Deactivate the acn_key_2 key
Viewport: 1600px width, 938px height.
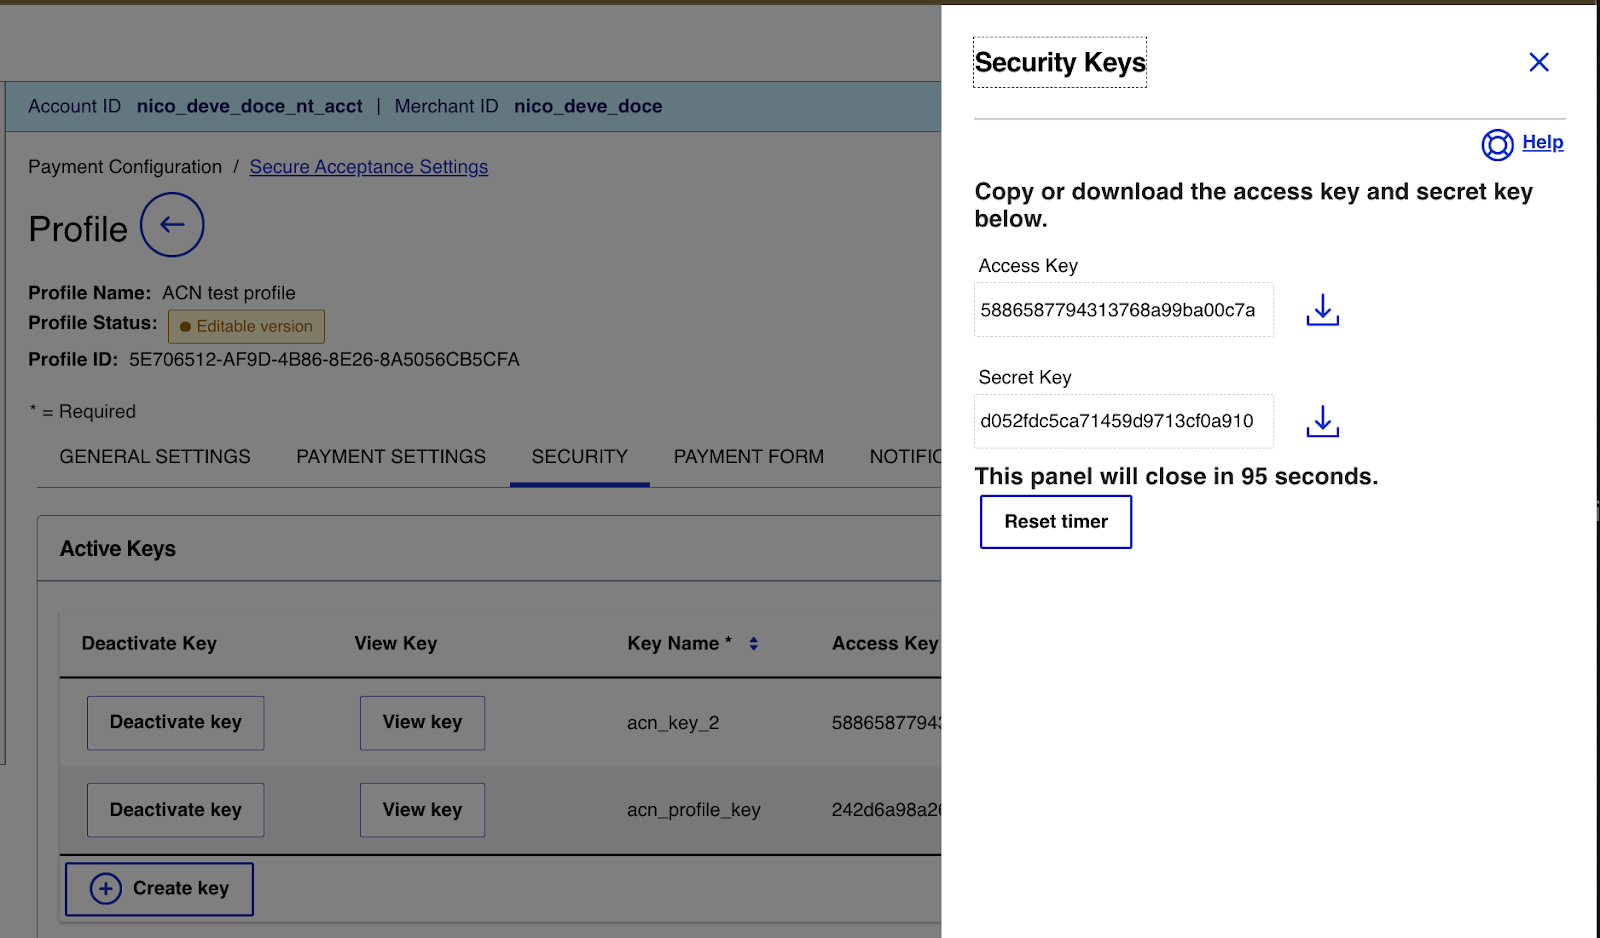pos(176,723)
